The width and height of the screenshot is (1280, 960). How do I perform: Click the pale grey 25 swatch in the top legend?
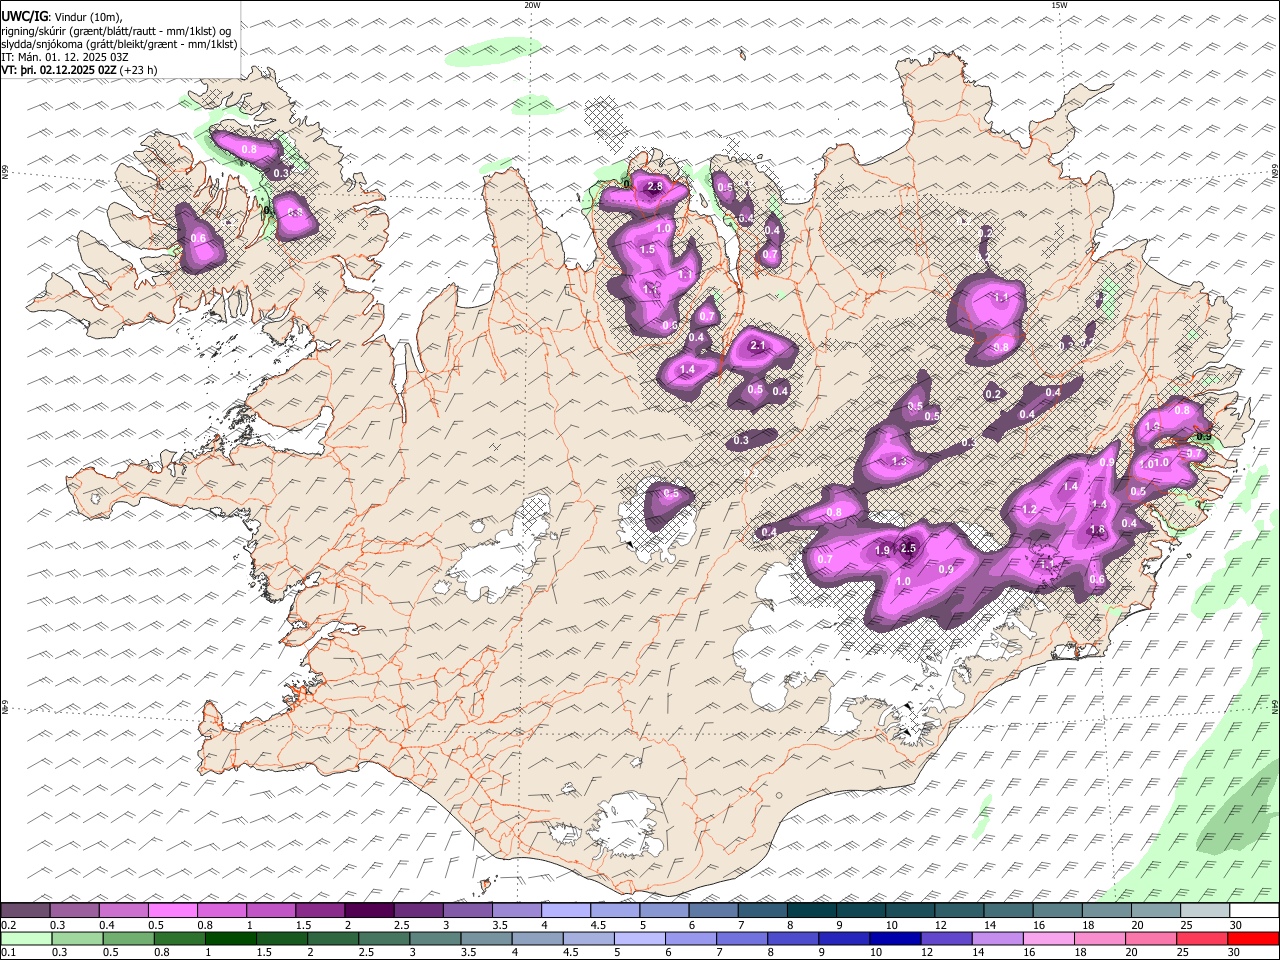tap(1204, 911)
